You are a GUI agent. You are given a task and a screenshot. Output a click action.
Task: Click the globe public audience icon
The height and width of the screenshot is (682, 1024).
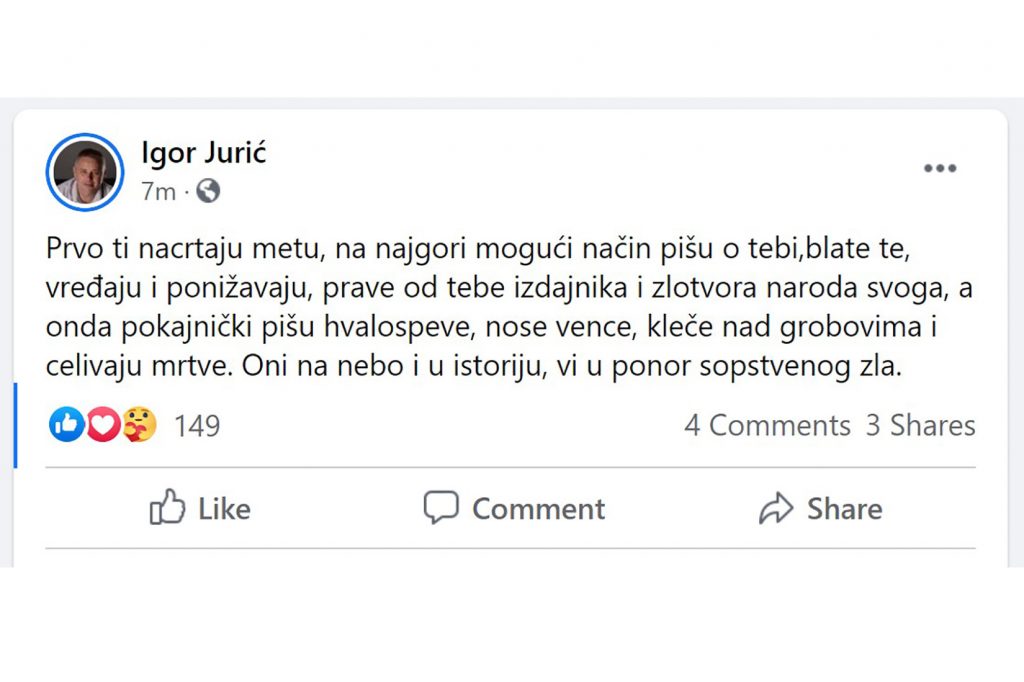point(208,190)
